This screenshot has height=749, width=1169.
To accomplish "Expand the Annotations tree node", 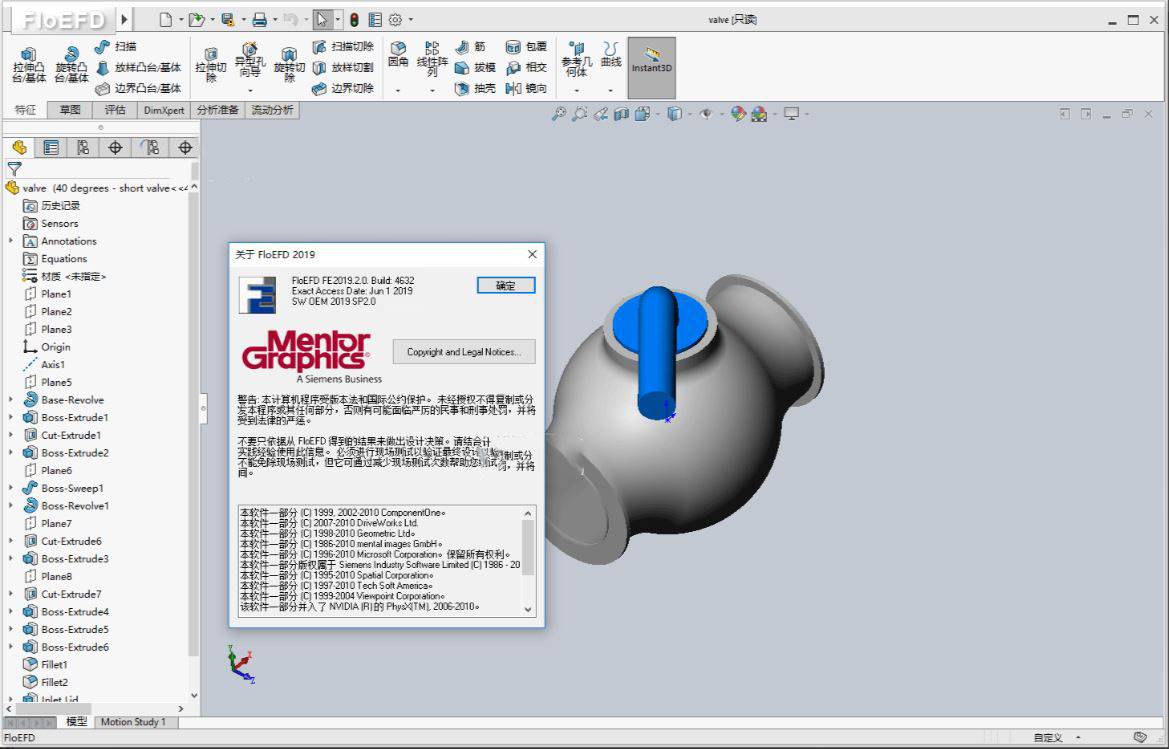I will pyautogui.click(x=10, y=241).
